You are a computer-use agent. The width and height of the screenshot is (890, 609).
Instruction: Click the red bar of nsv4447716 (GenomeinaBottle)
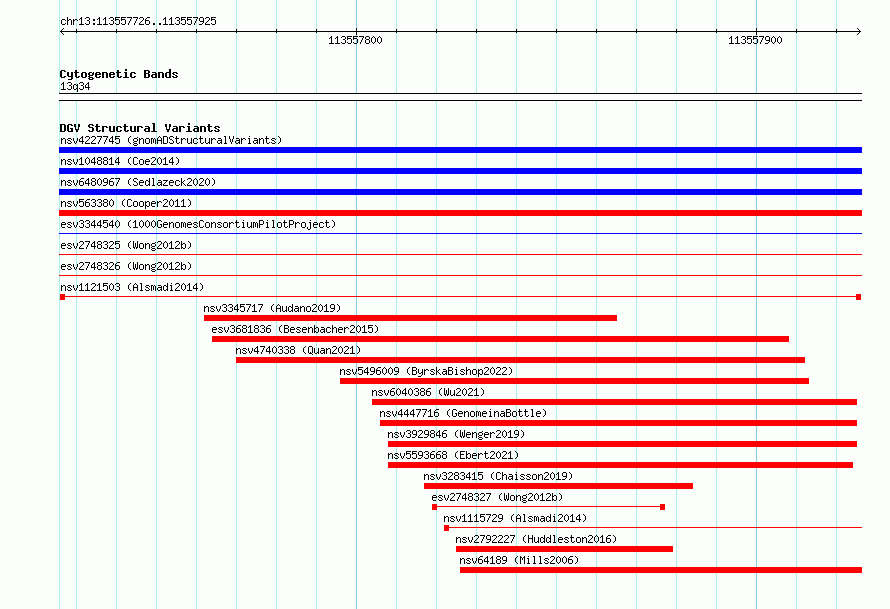(619, 423)
